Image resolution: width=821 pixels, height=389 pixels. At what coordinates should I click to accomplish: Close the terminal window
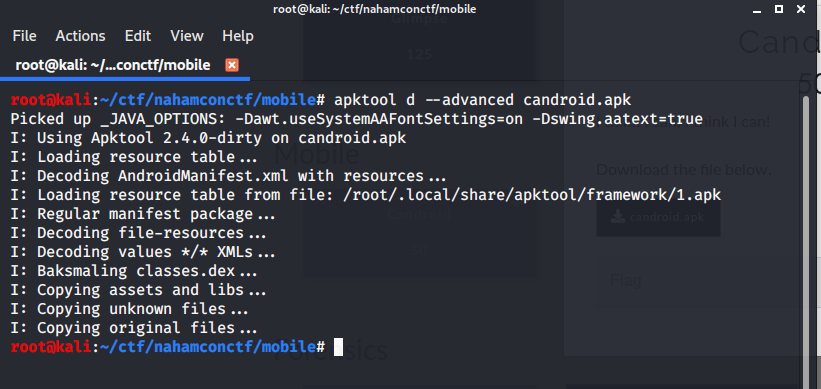click(x=801, y=9)
